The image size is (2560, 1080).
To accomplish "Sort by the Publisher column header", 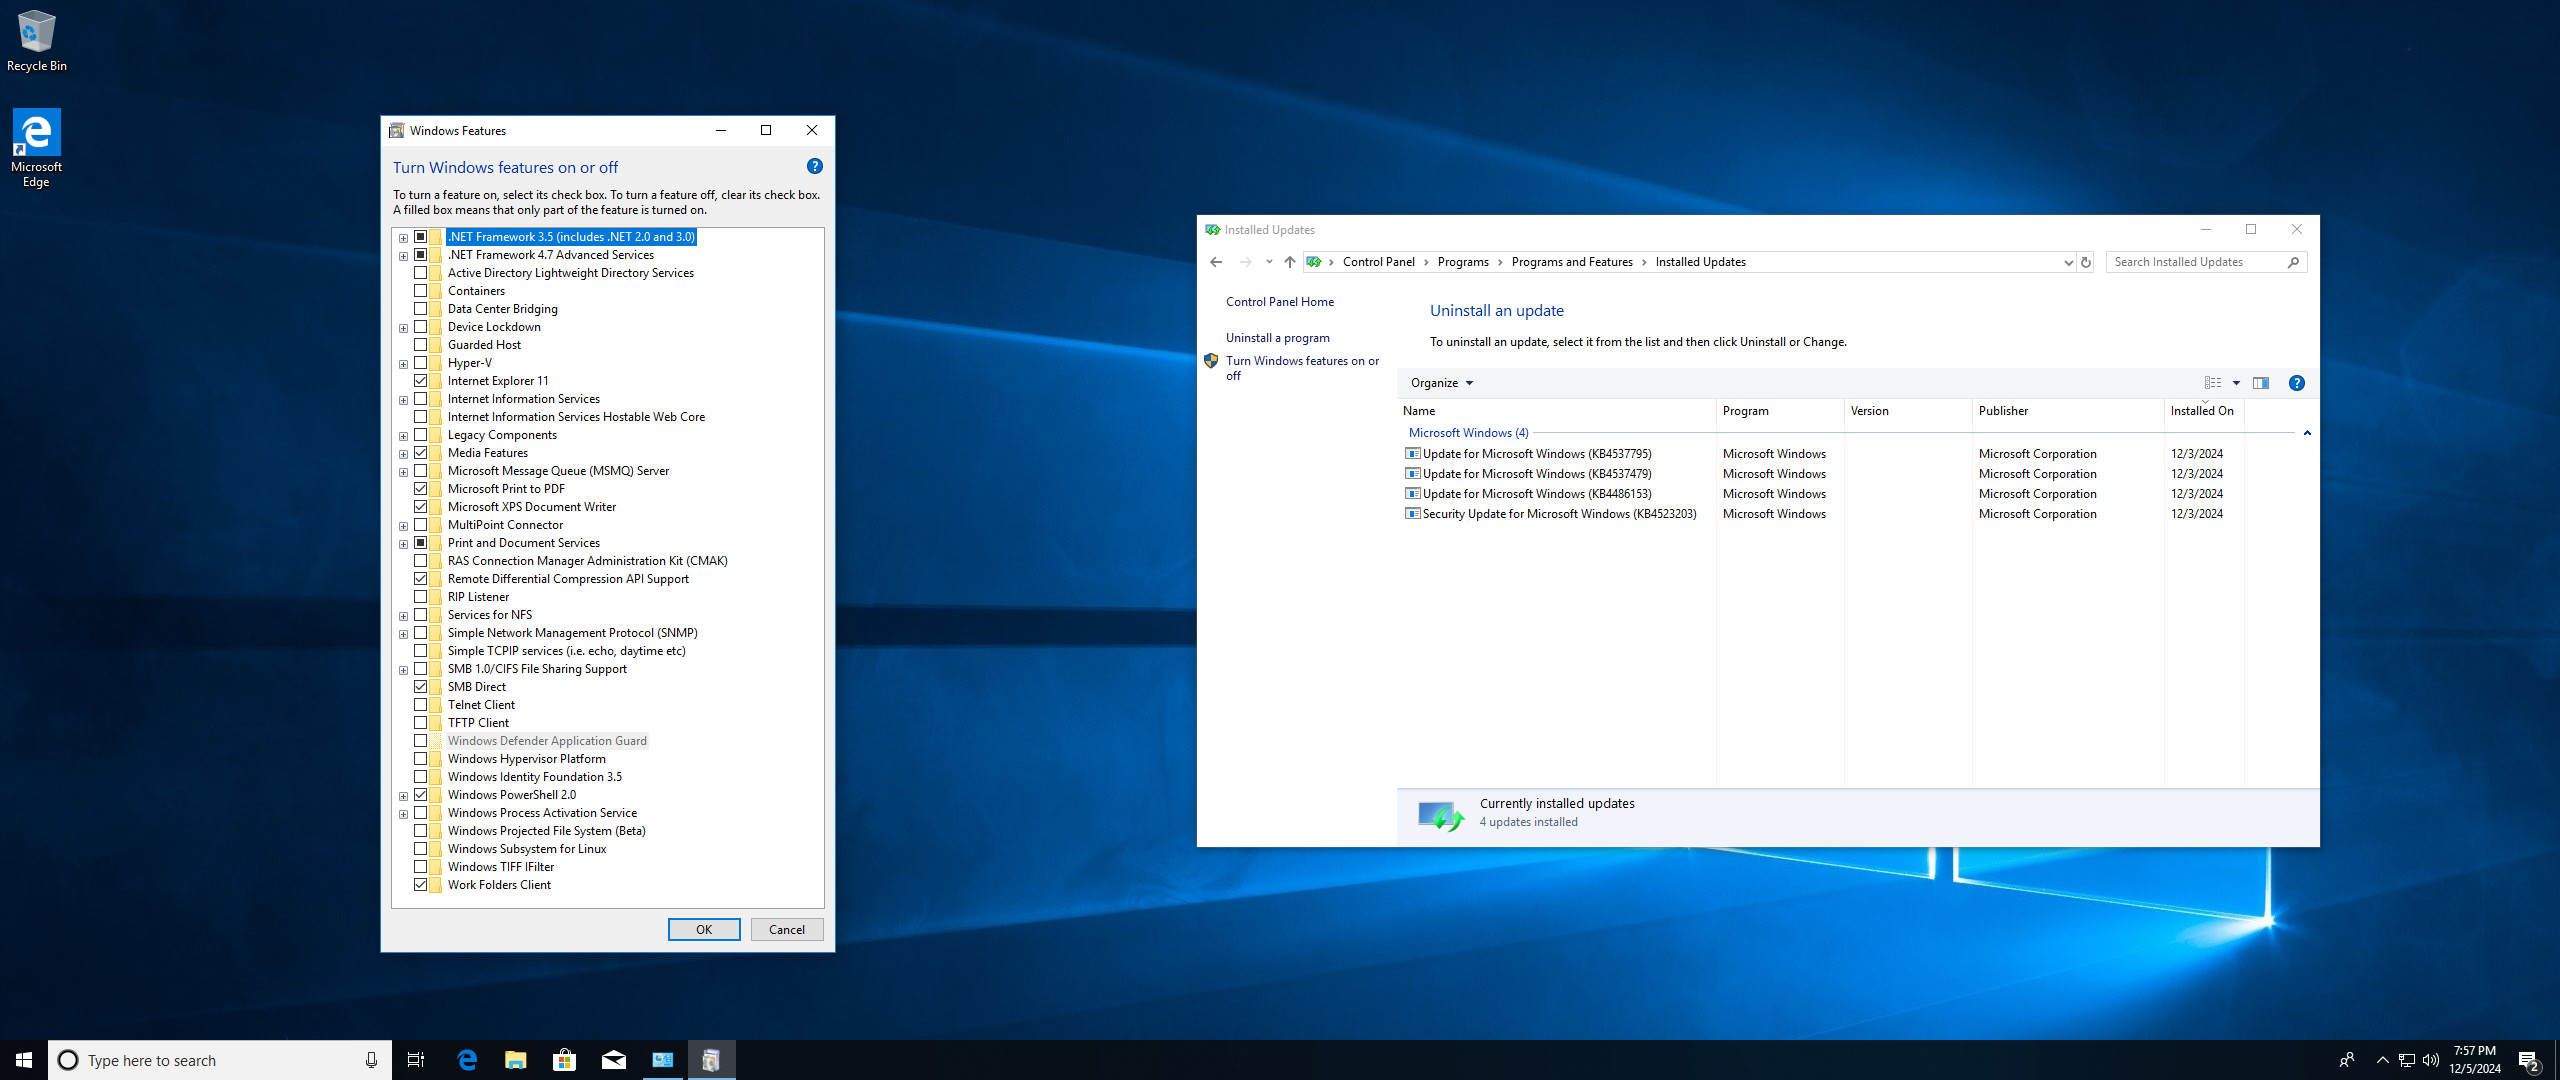I will pos(2068,411).
